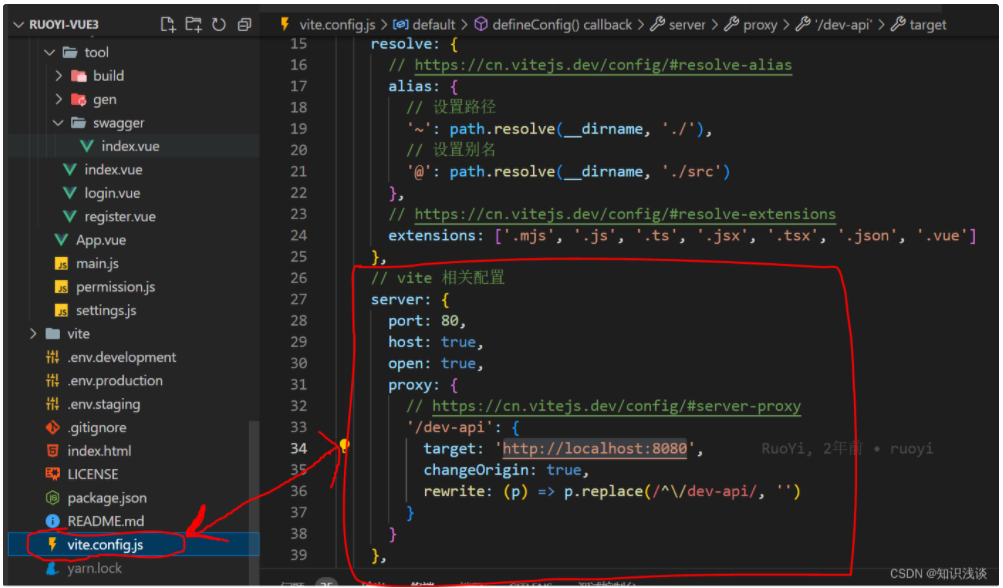Open App.vue file
This screenshot has width=1003, height=588.
point(101,240)
